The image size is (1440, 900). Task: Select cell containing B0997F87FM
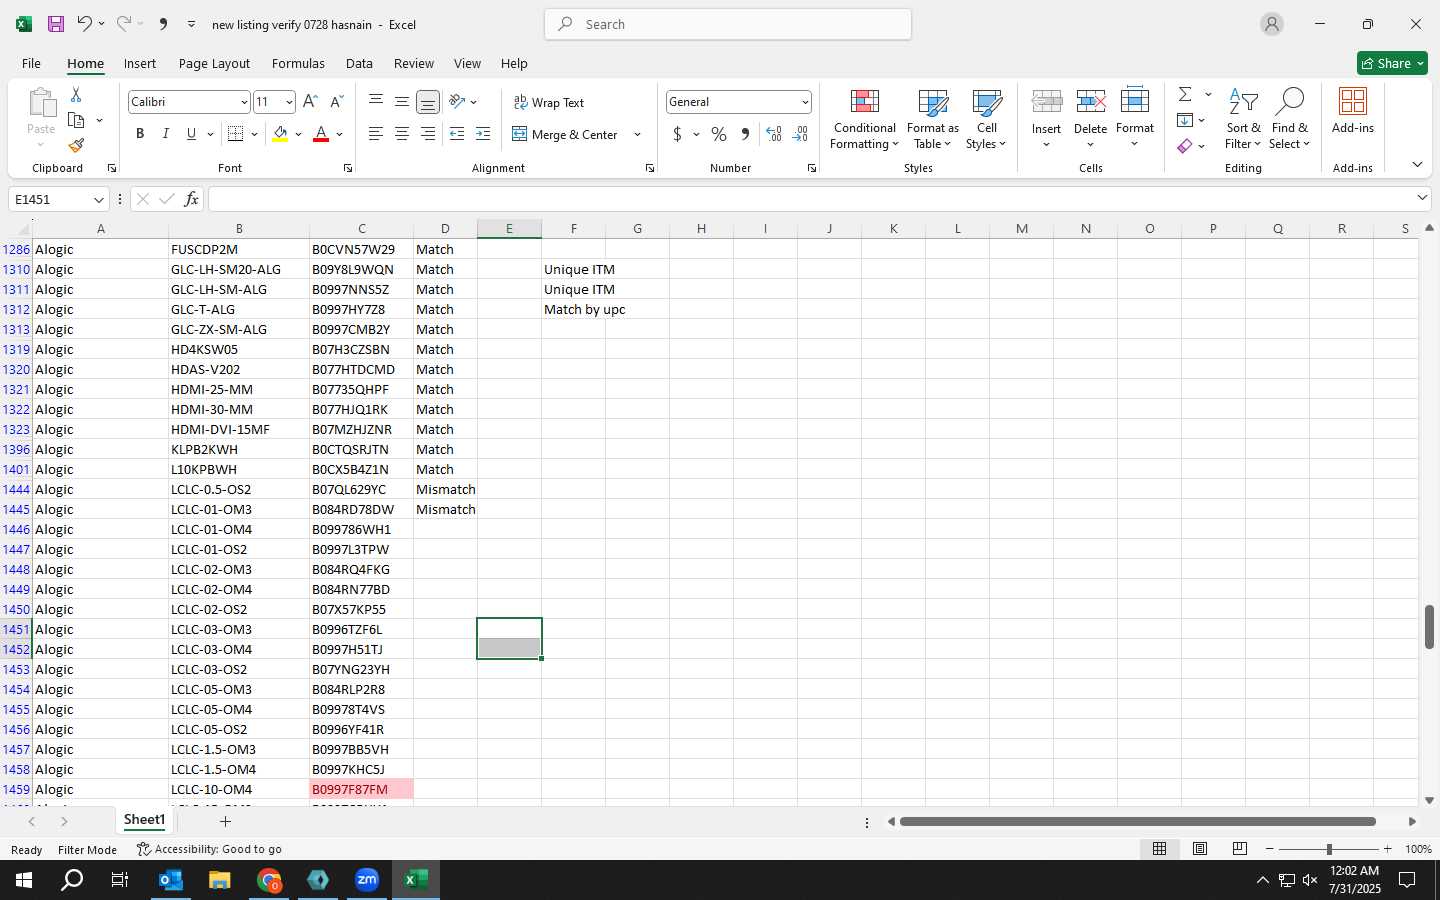coord(361,789)
